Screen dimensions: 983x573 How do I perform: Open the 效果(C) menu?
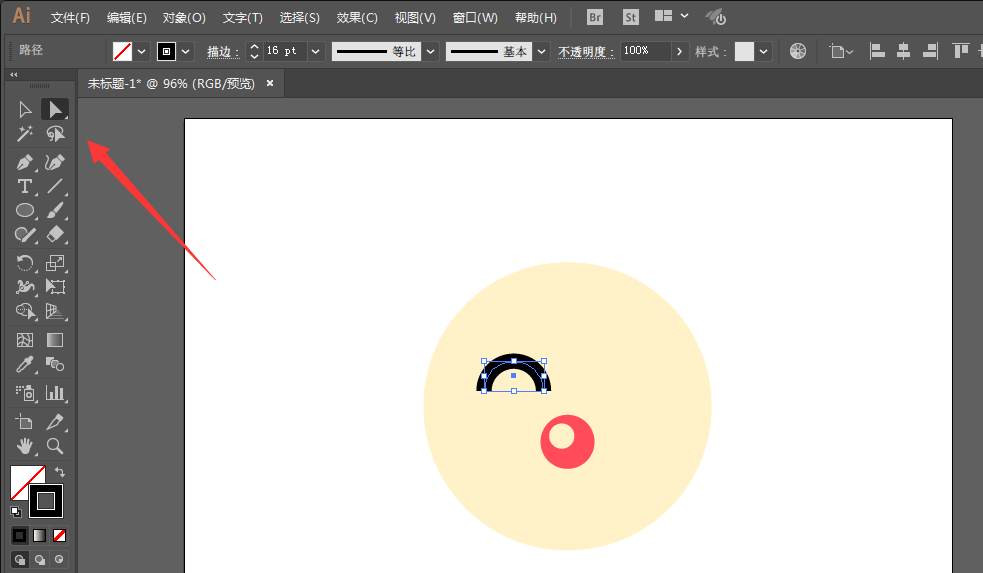pos(357,18)
